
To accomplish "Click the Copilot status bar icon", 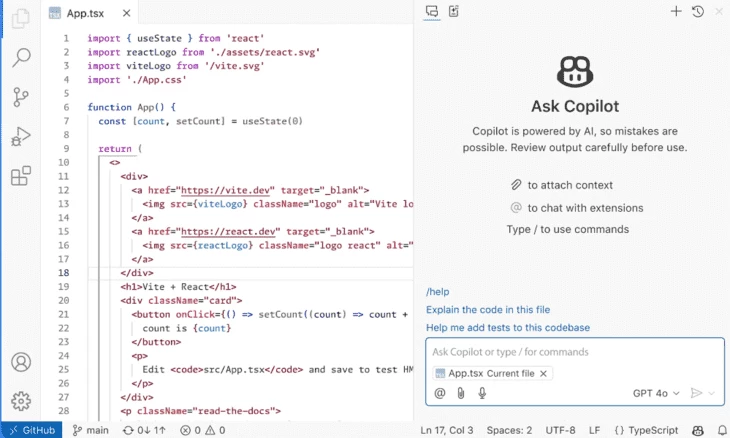I will tap(698, 430).
